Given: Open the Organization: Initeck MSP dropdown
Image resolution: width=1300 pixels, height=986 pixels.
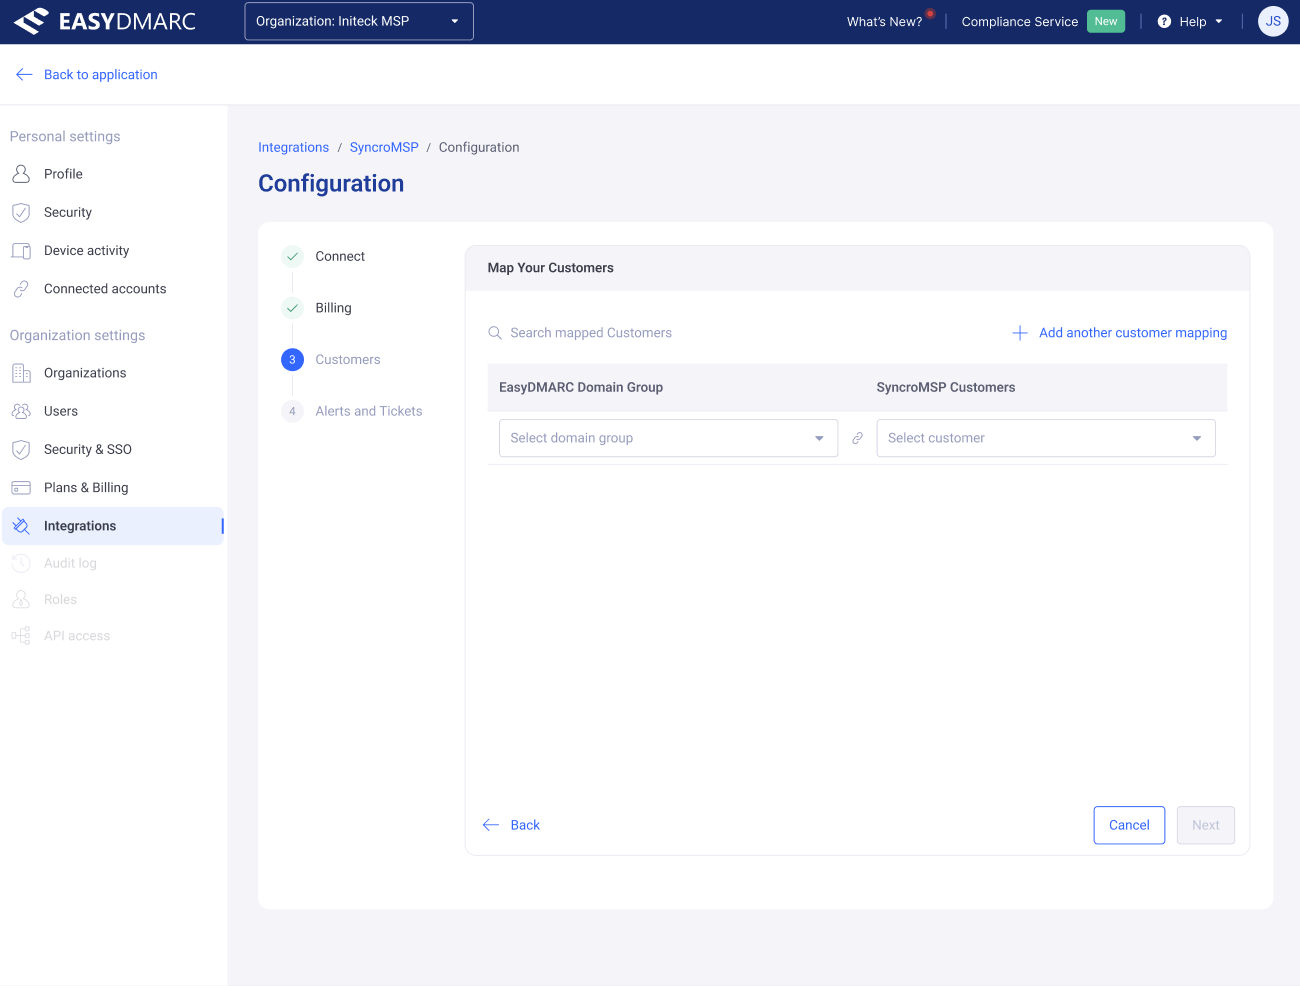Looking at the screenshot, I should [359, 21].
